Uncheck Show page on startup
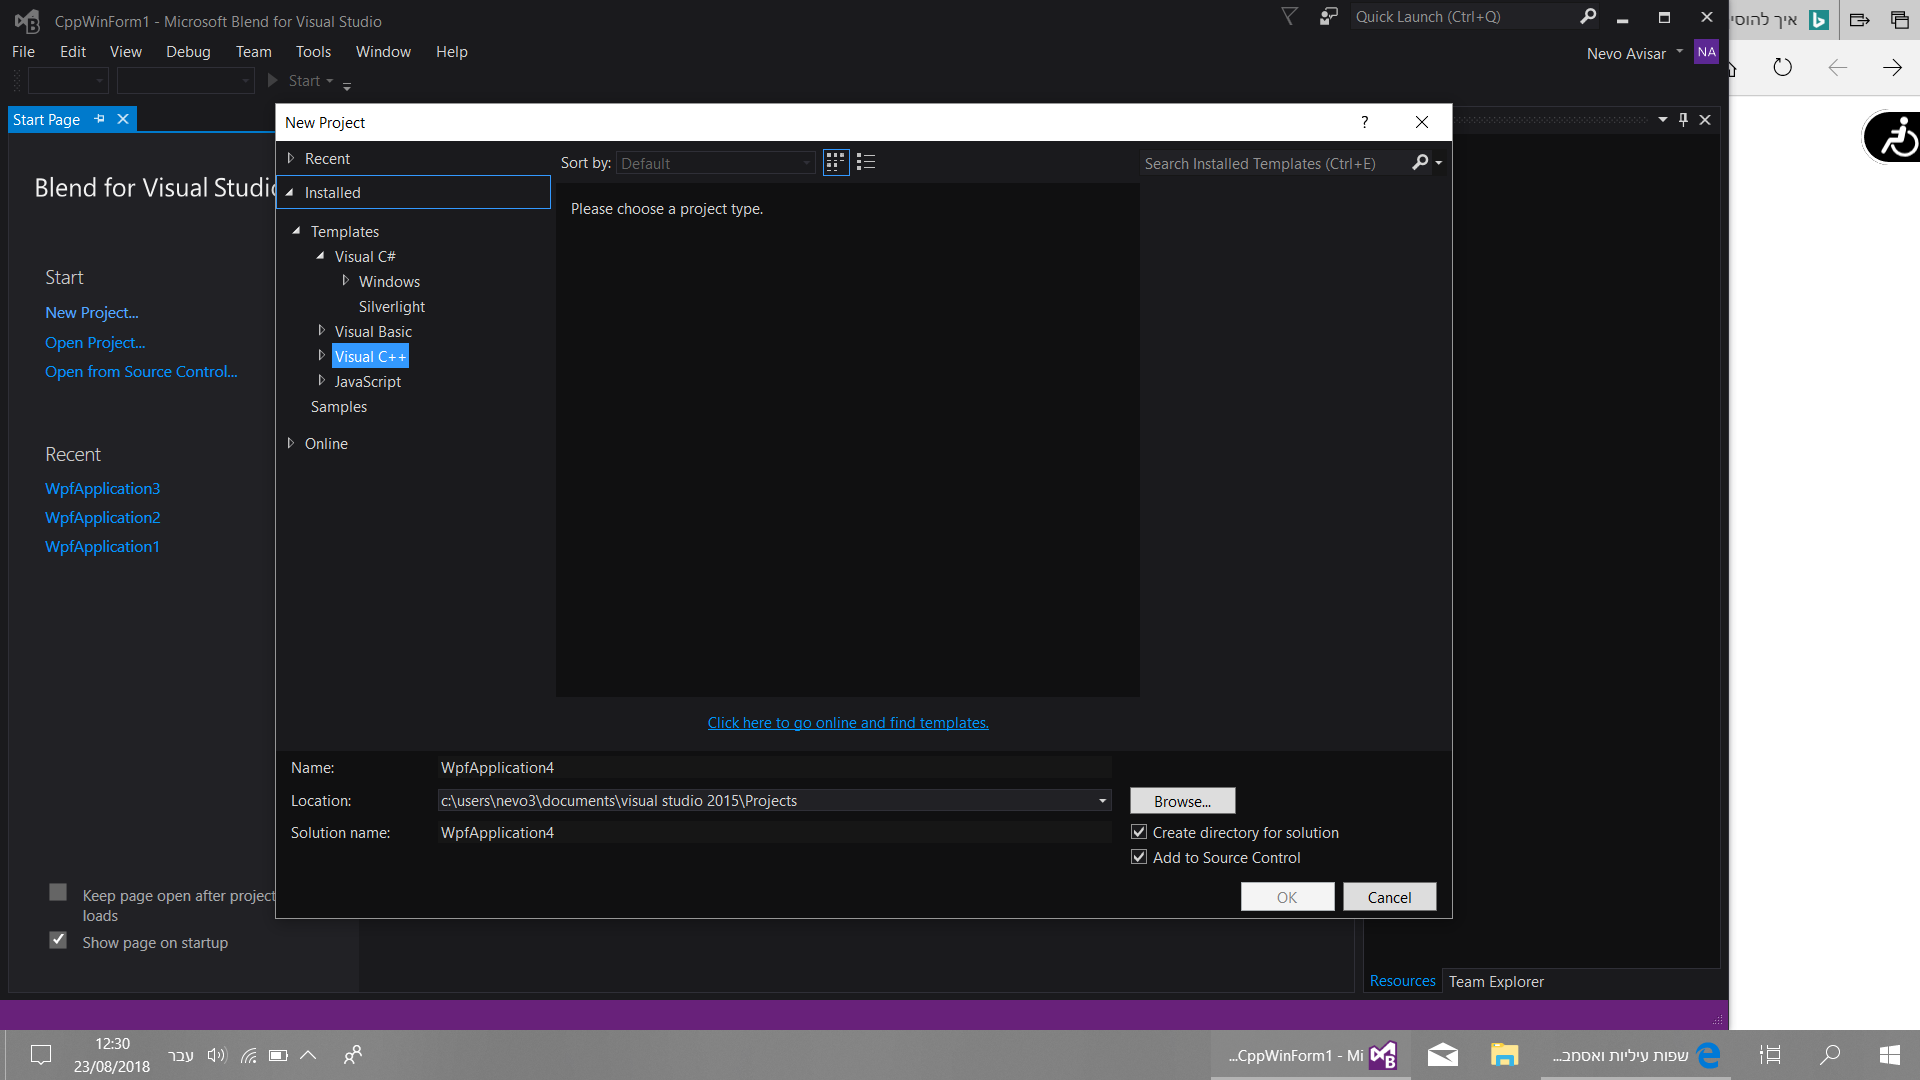 [x=57, y=940]
